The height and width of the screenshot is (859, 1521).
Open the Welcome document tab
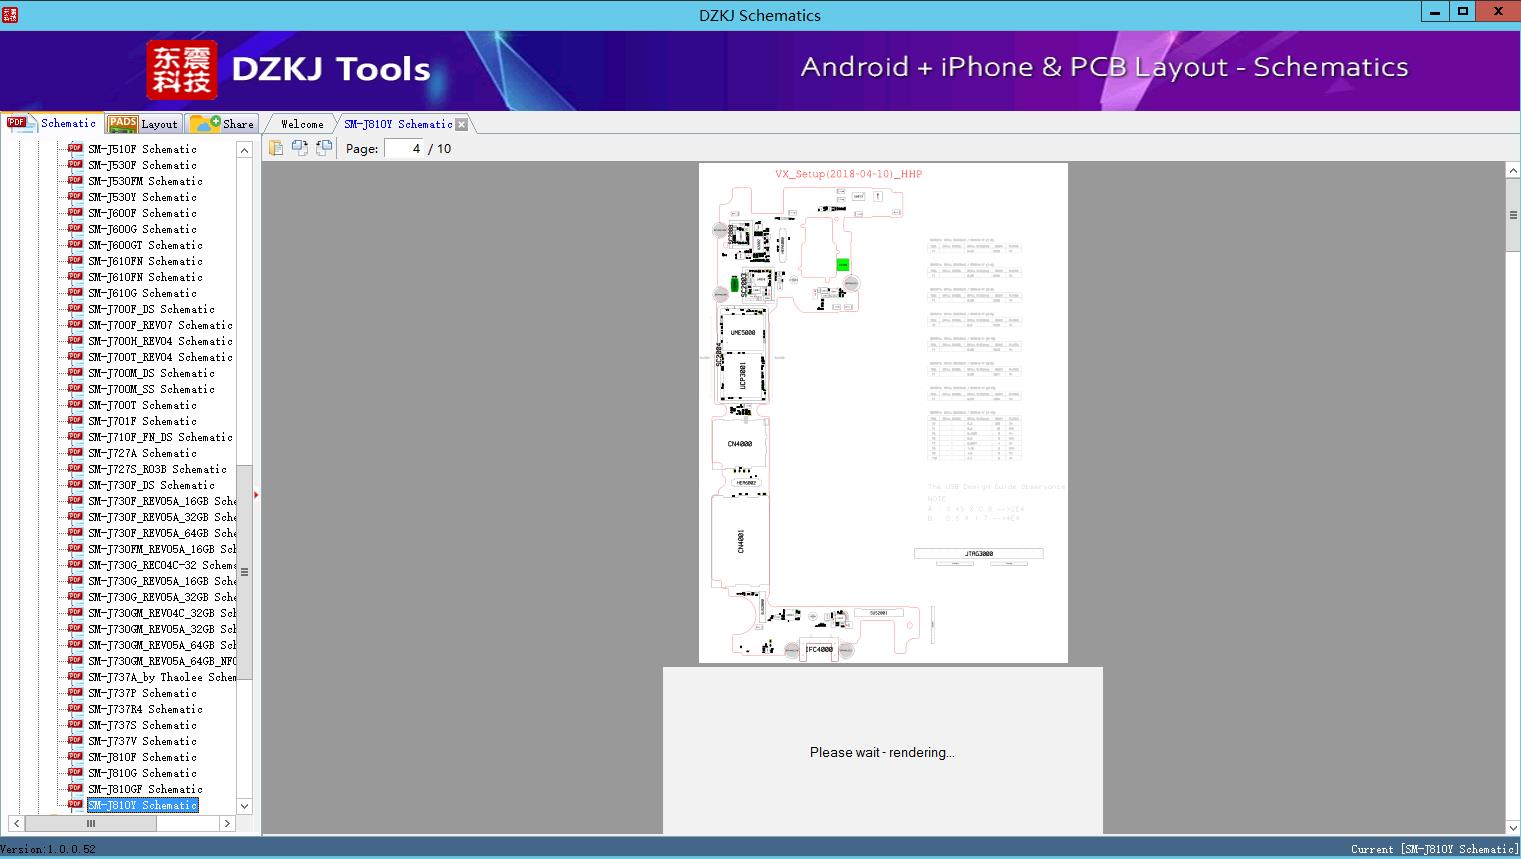301,124
